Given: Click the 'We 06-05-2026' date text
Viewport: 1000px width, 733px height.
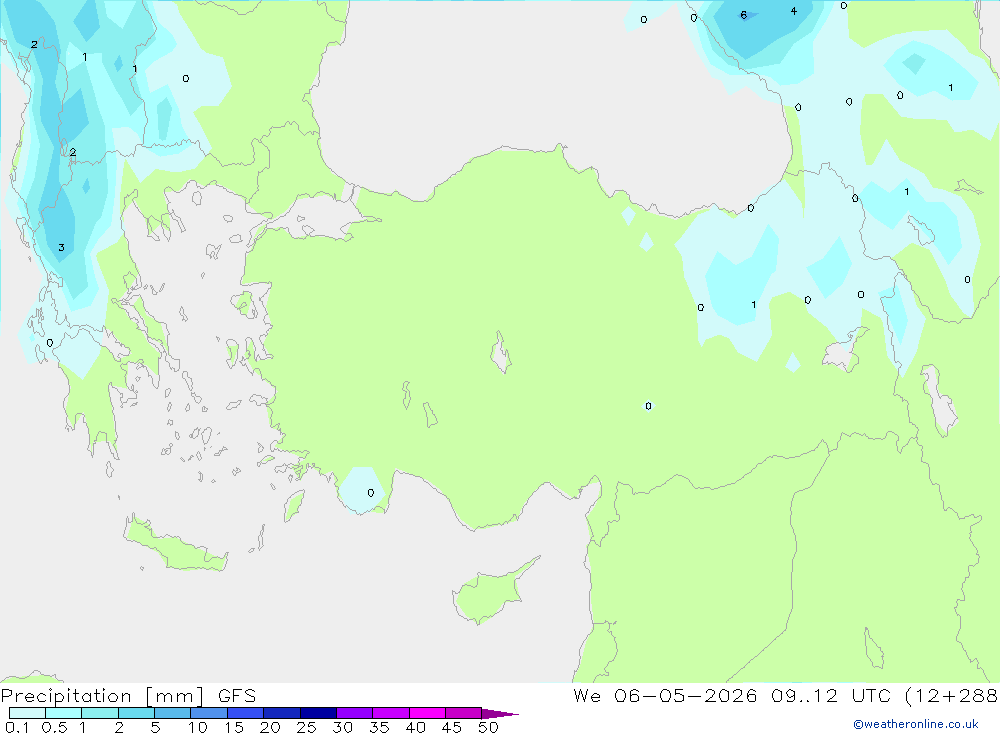Looking at the screenshot, I should [665, 695].
